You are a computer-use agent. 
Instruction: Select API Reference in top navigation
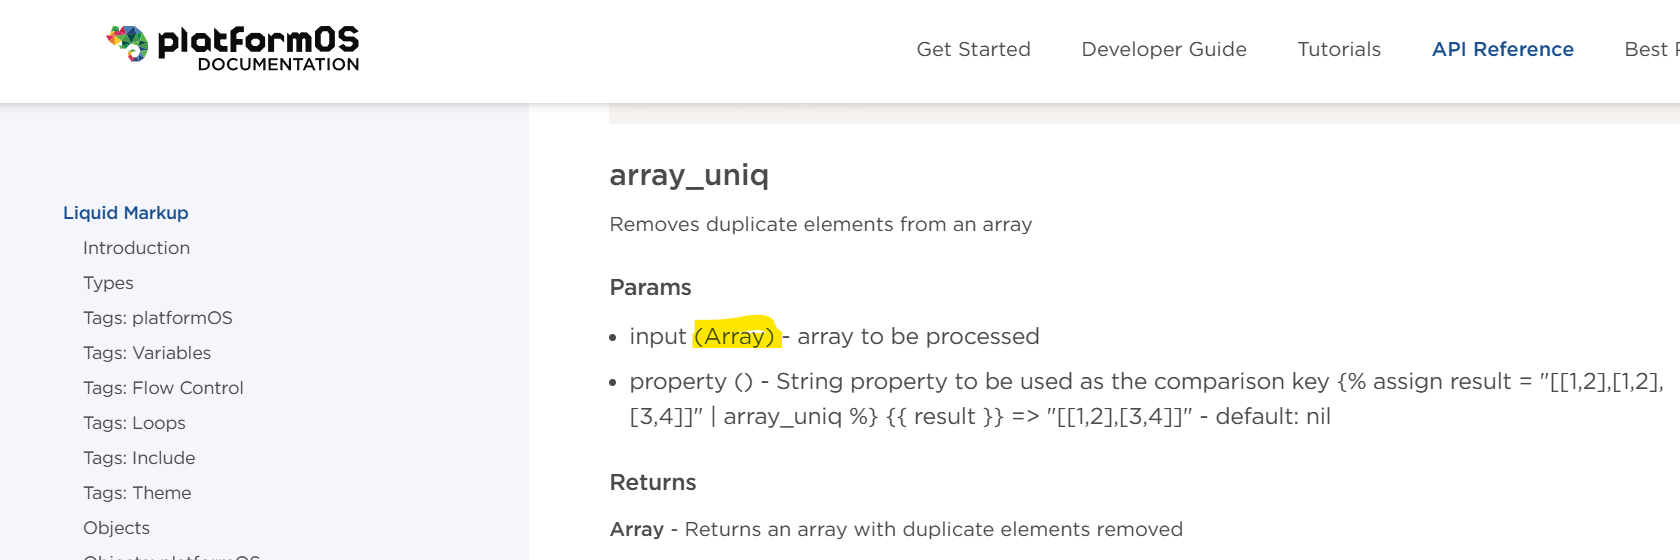click(x=1502, y=49)
